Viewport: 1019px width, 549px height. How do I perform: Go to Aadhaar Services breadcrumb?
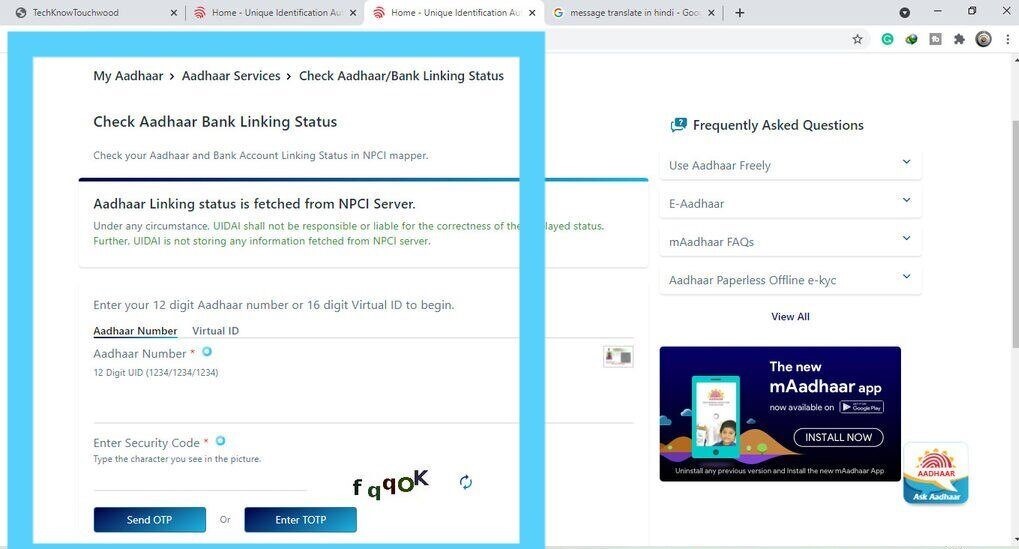point(231,76)
